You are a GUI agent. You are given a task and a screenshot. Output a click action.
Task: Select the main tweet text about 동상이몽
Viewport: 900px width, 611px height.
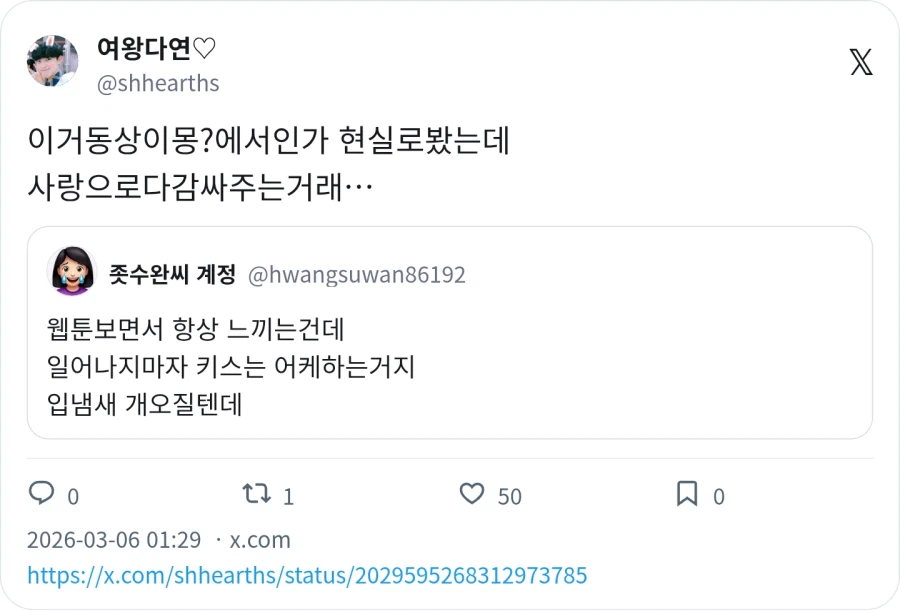pos(270,162)
